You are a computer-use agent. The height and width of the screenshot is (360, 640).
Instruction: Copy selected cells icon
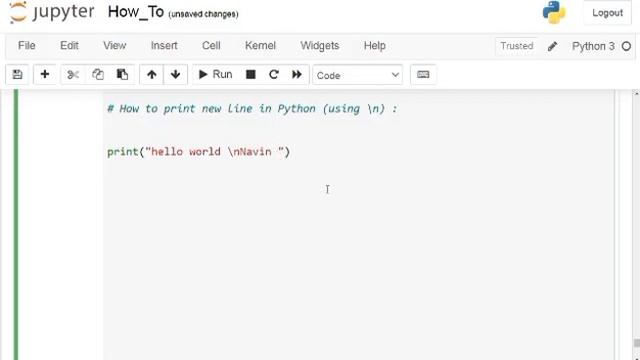point(98,75)
